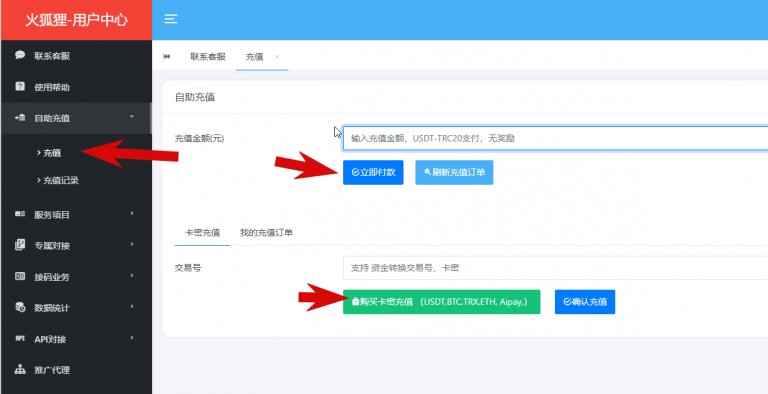Click the question mark icon beside 使用帮助
This screenshot has width=768, height=394.
20,87
